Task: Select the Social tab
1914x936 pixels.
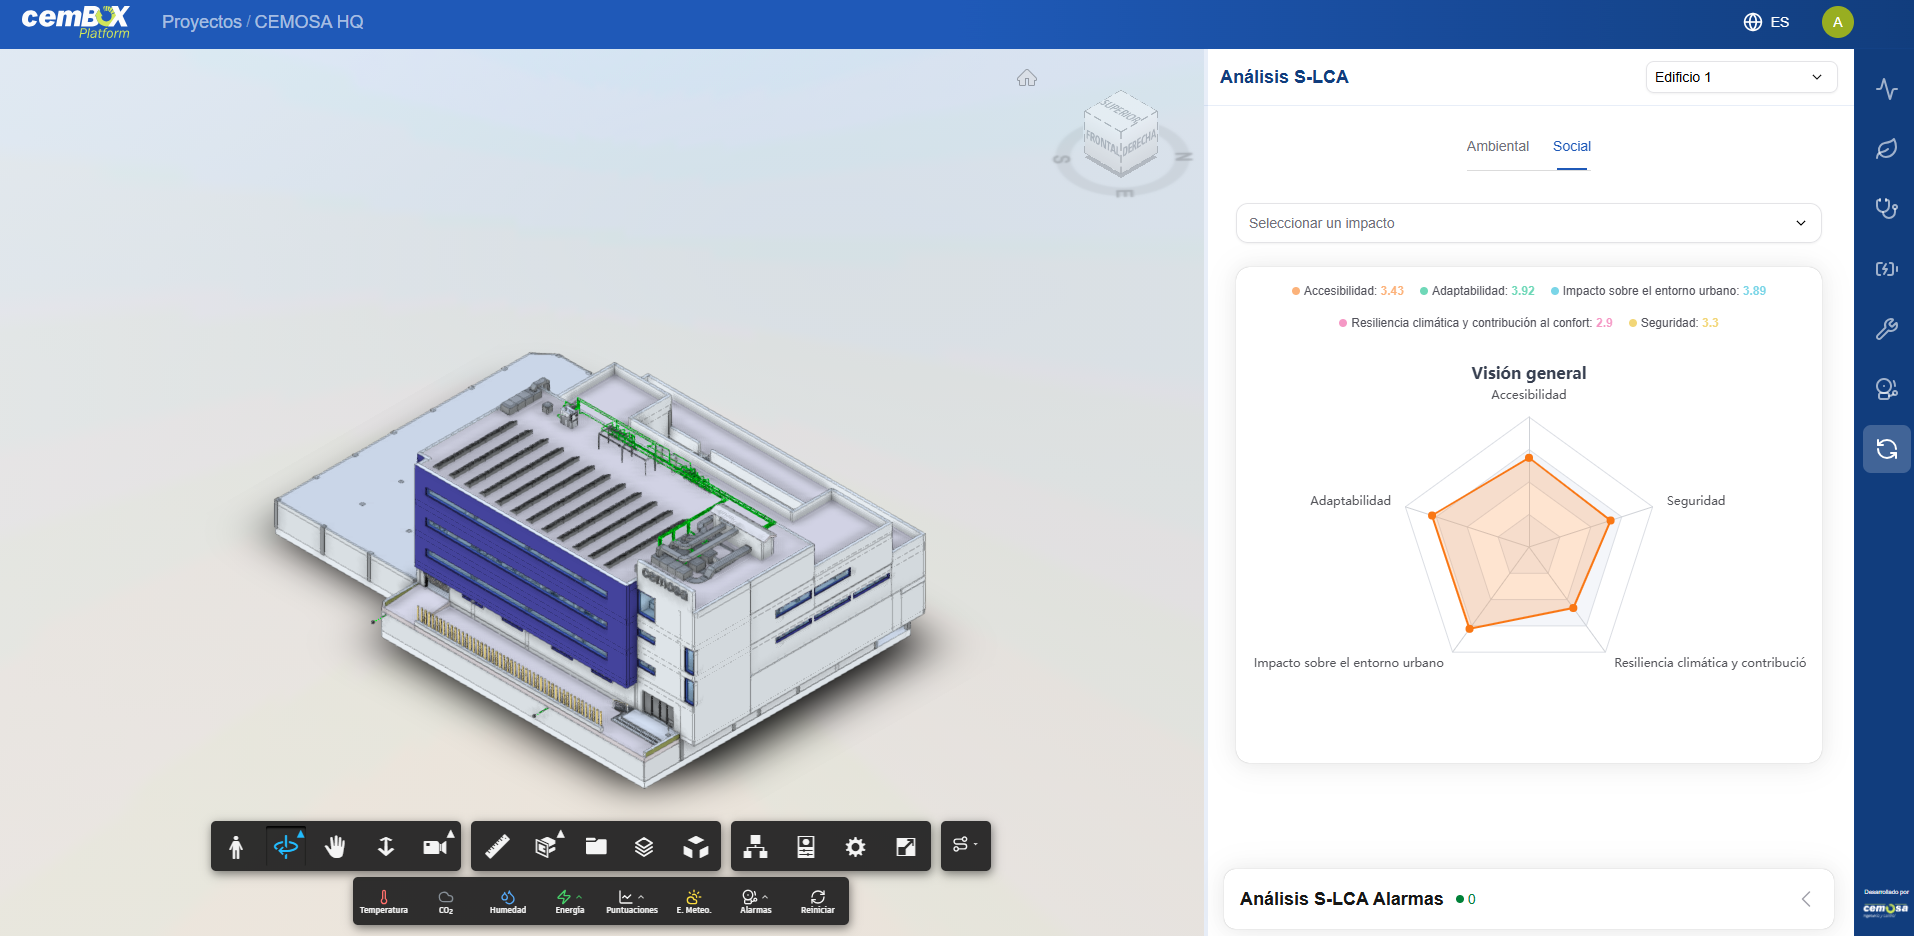Action: pyautogui.click(x=1571, y=146)
